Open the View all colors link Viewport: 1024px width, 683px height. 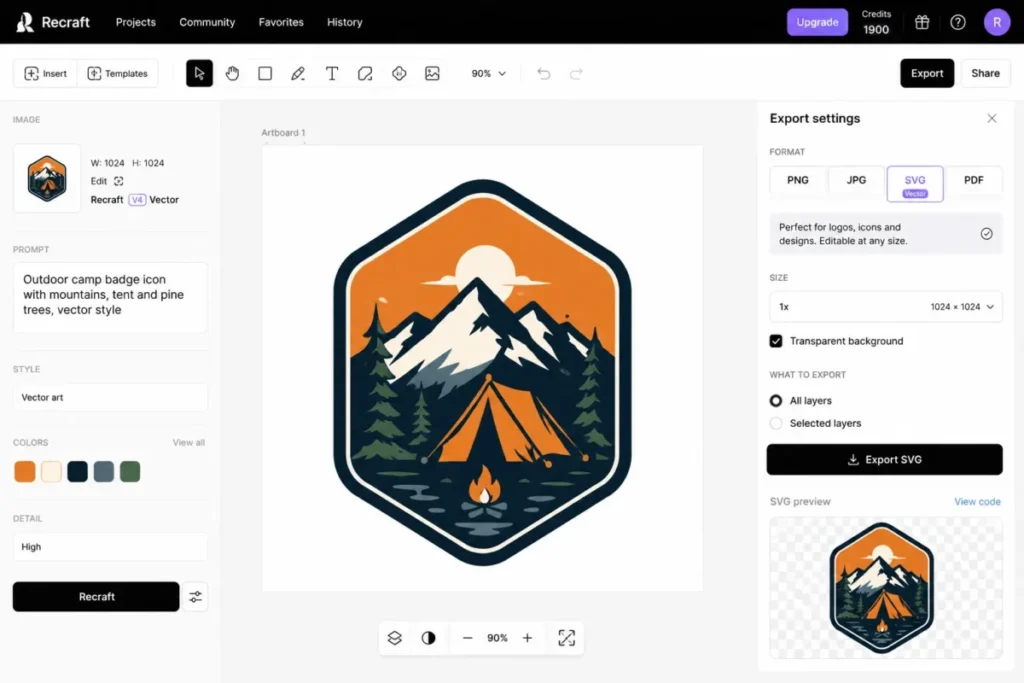[x=189, y=443]
